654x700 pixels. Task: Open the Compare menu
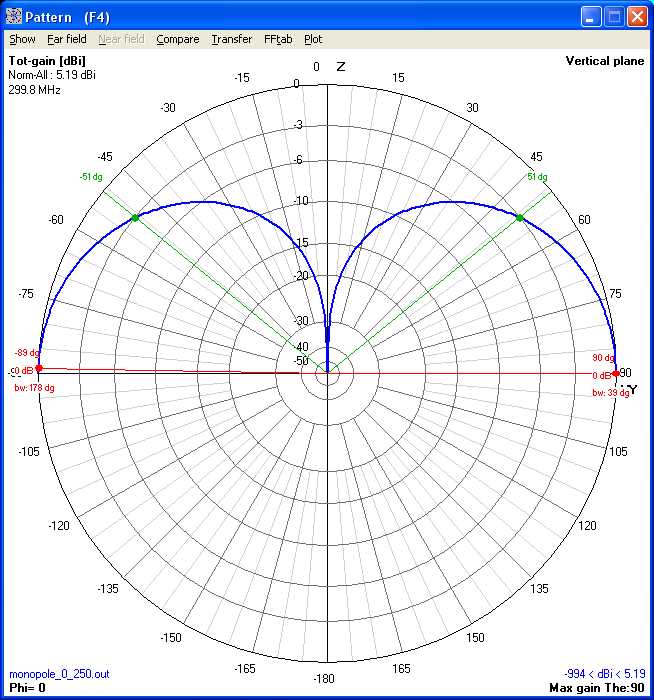[x=178, y=39]
